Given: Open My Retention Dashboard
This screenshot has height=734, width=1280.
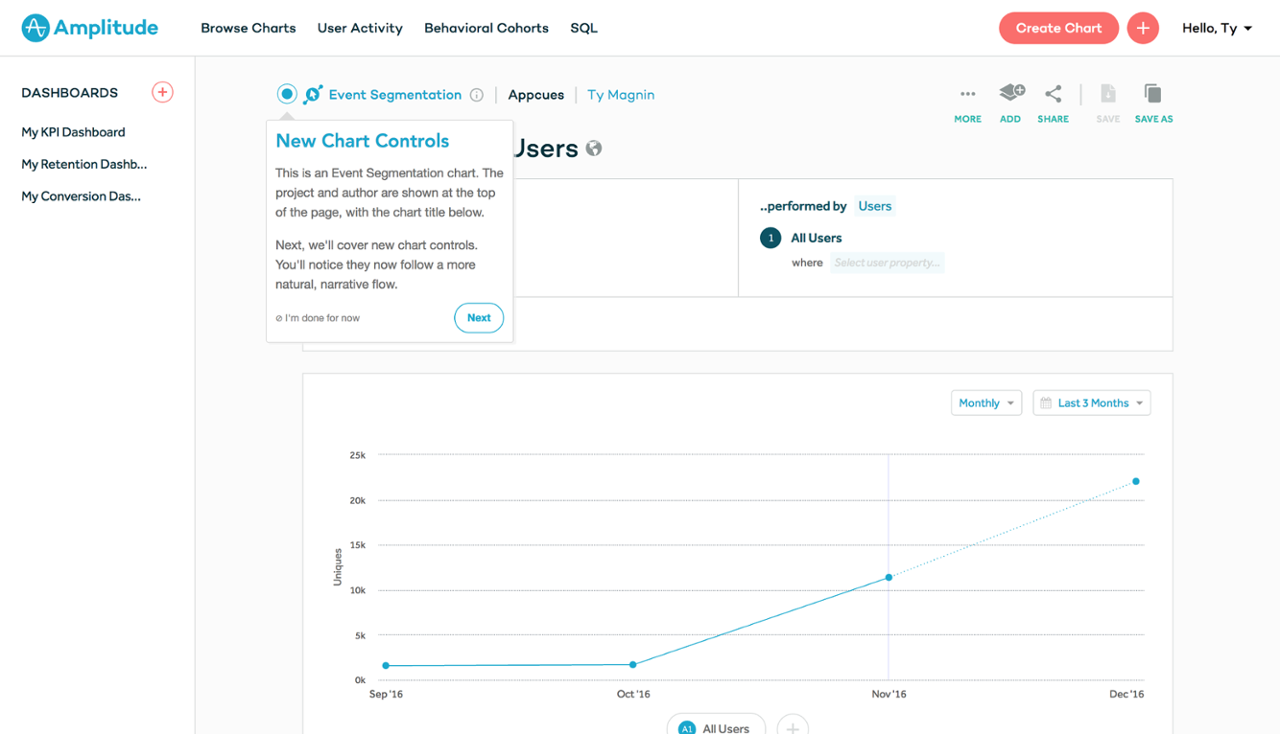Looking at the screenshot, I should pyautogui.click(x=84, y=164).
